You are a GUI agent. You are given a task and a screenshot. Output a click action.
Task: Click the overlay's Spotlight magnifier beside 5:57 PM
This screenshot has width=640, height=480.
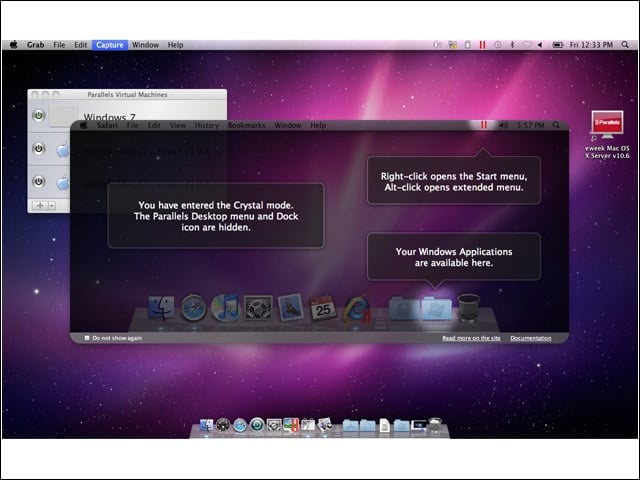556,125
